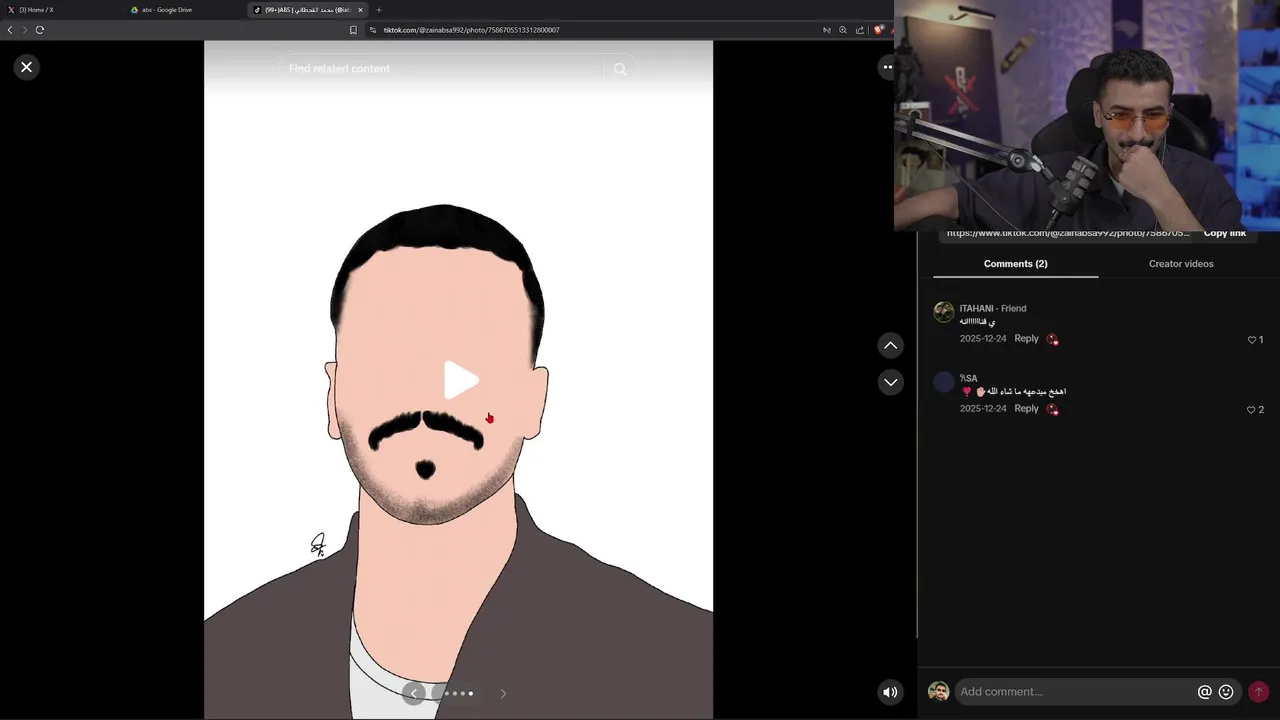Like ITAHANI's comment with heart icon
Viewport: 1280px width, 720px height.
coord(1251,340)
